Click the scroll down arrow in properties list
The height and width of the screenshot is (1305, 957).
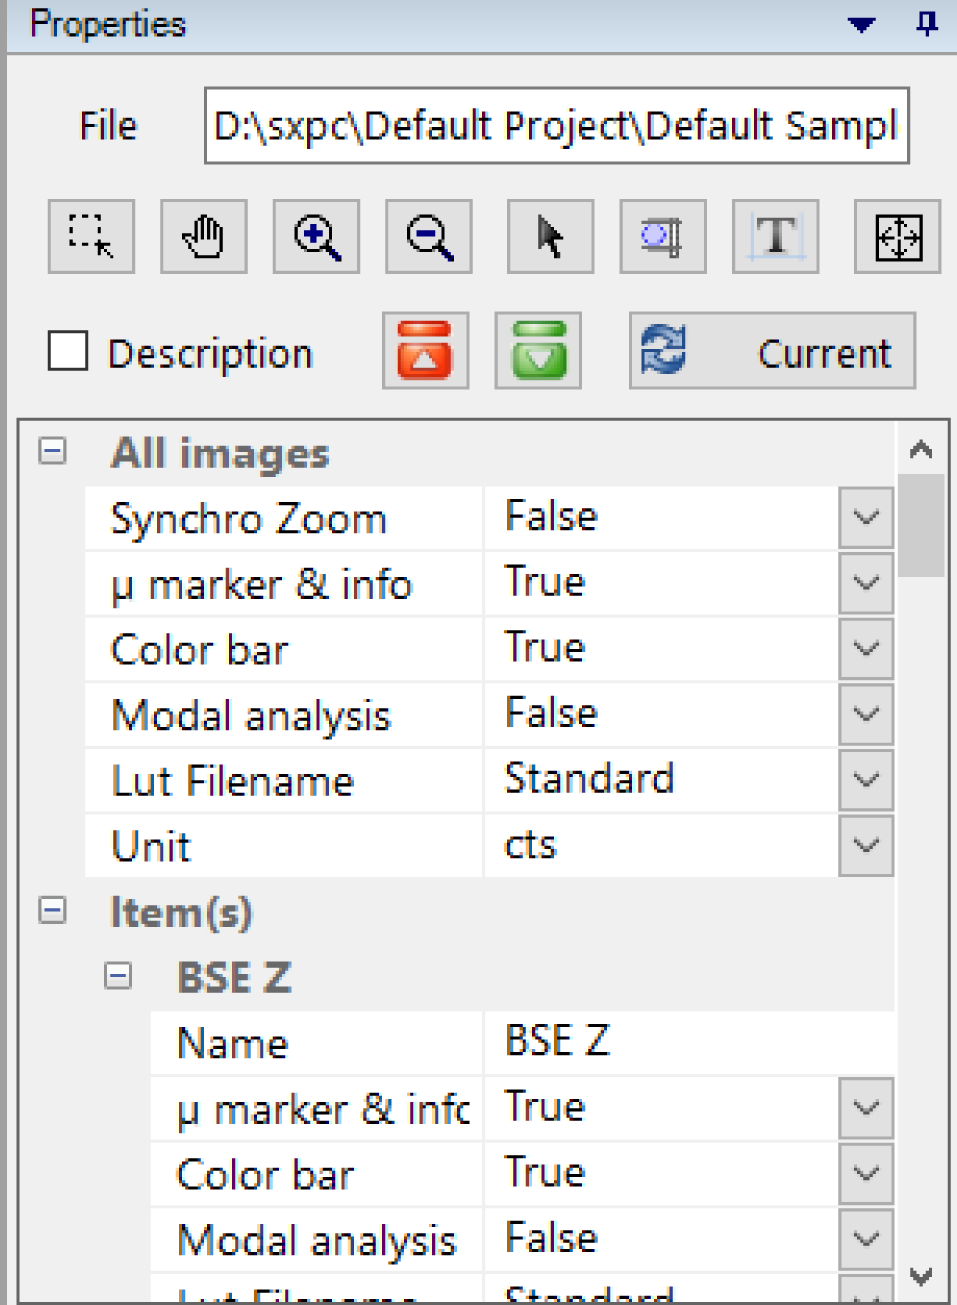[921, 1277]
